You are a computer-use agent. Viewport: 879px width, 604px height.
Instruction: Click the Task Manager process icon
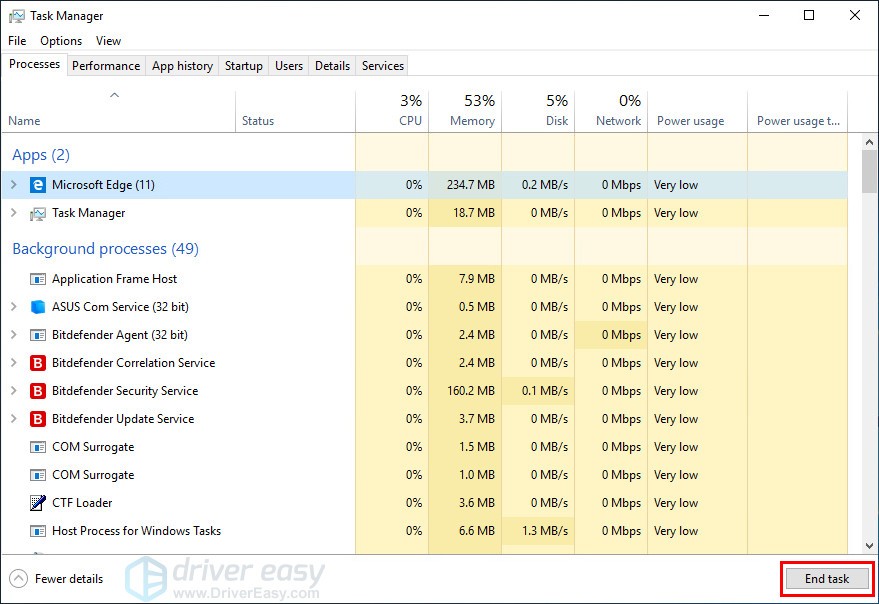pyautogui.click(x=38, y=213)
